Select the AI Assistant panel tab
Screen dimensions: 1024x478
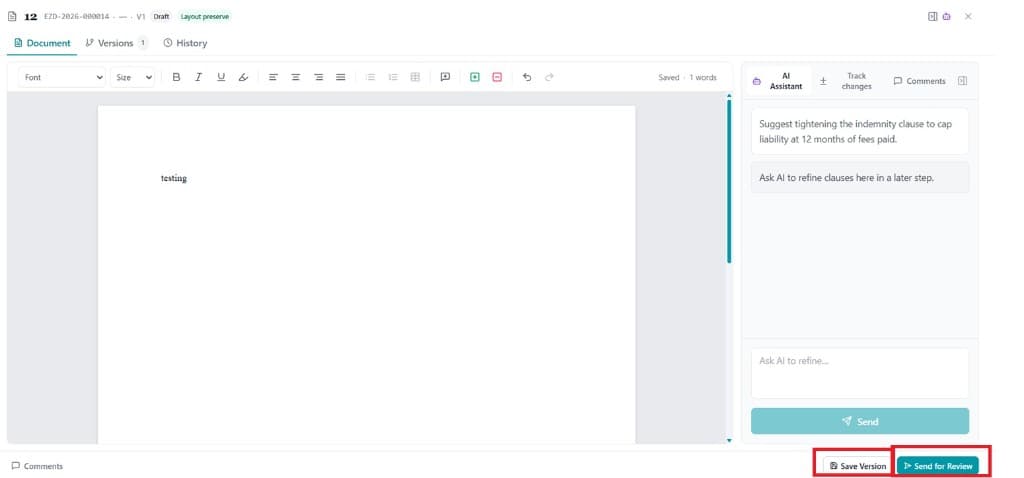point(779,81)
